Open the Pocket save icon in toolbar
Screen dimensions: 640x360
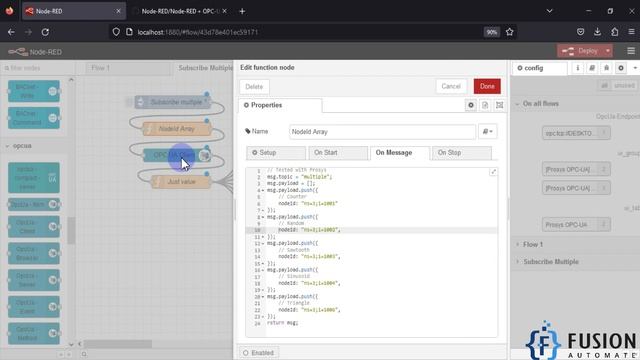tap(580, 32)
